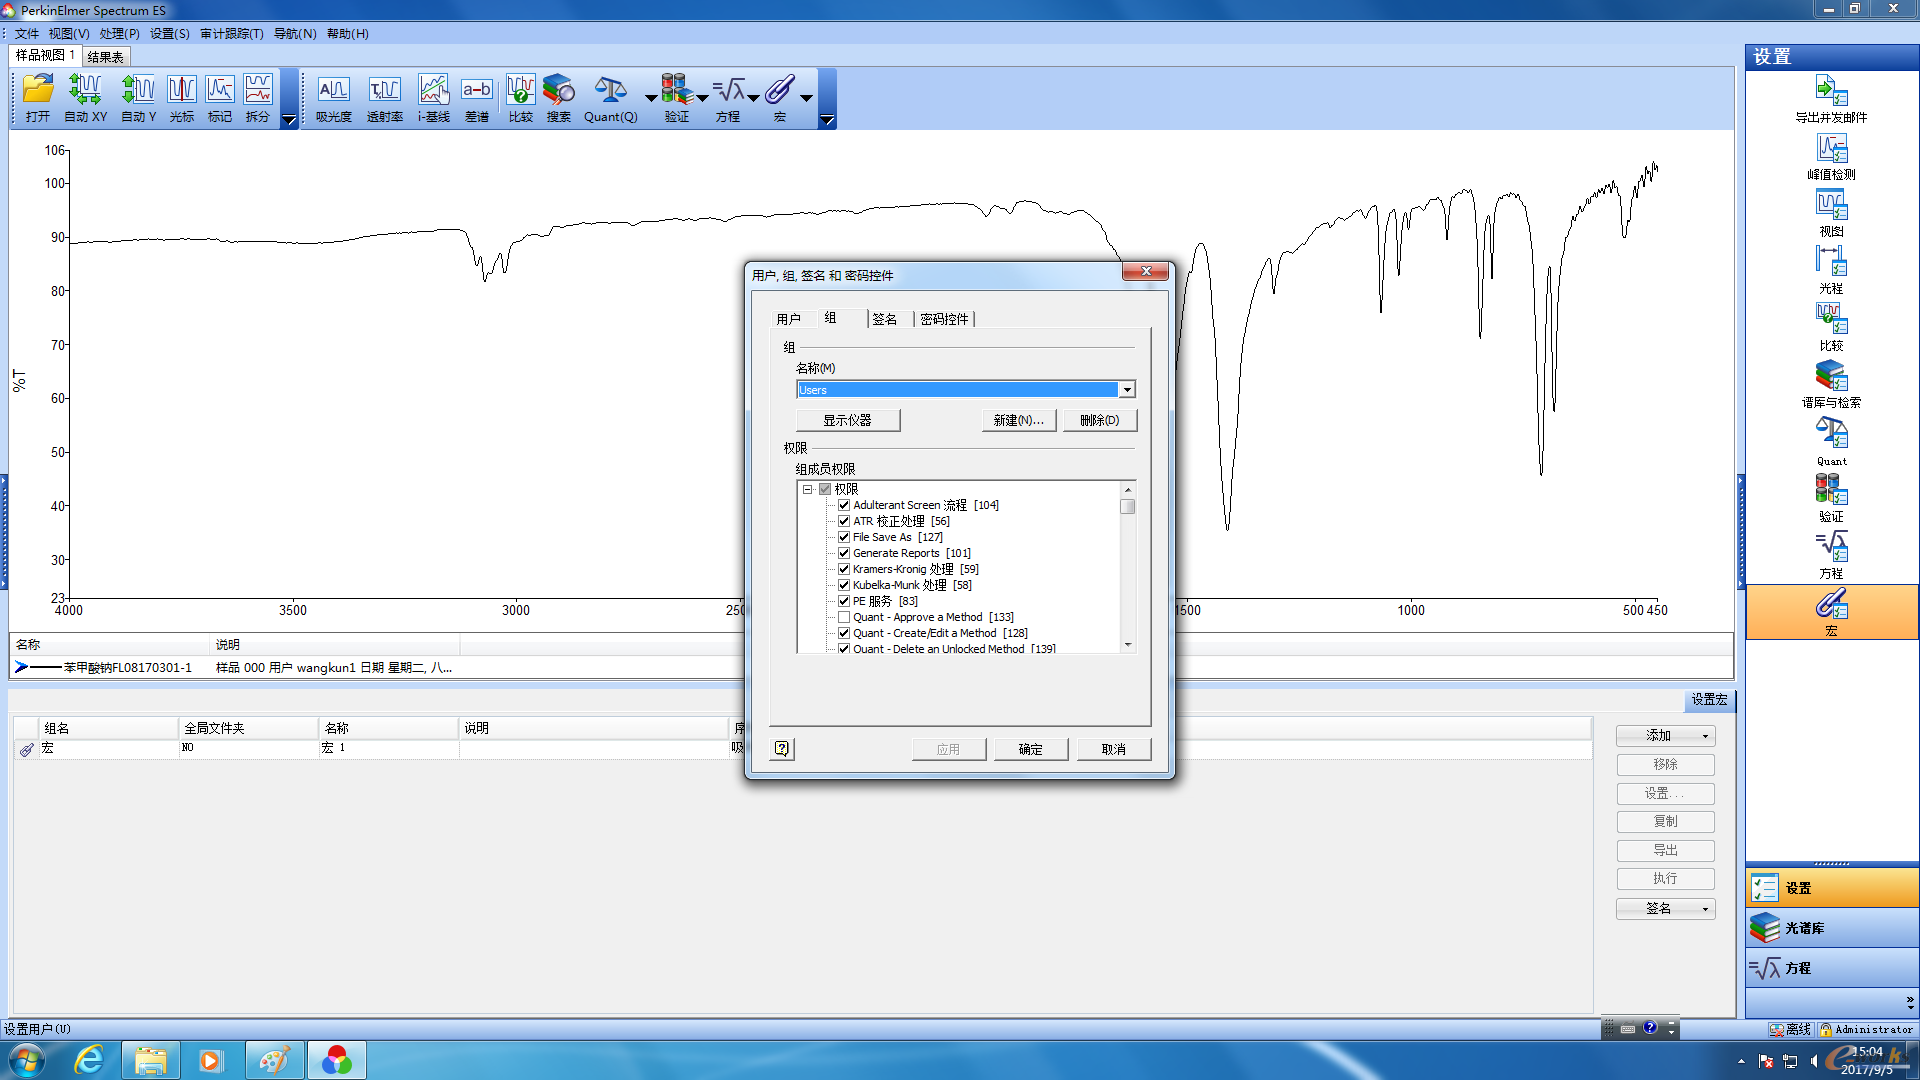Click the Windows Start button

click(x=27, y=1060)
